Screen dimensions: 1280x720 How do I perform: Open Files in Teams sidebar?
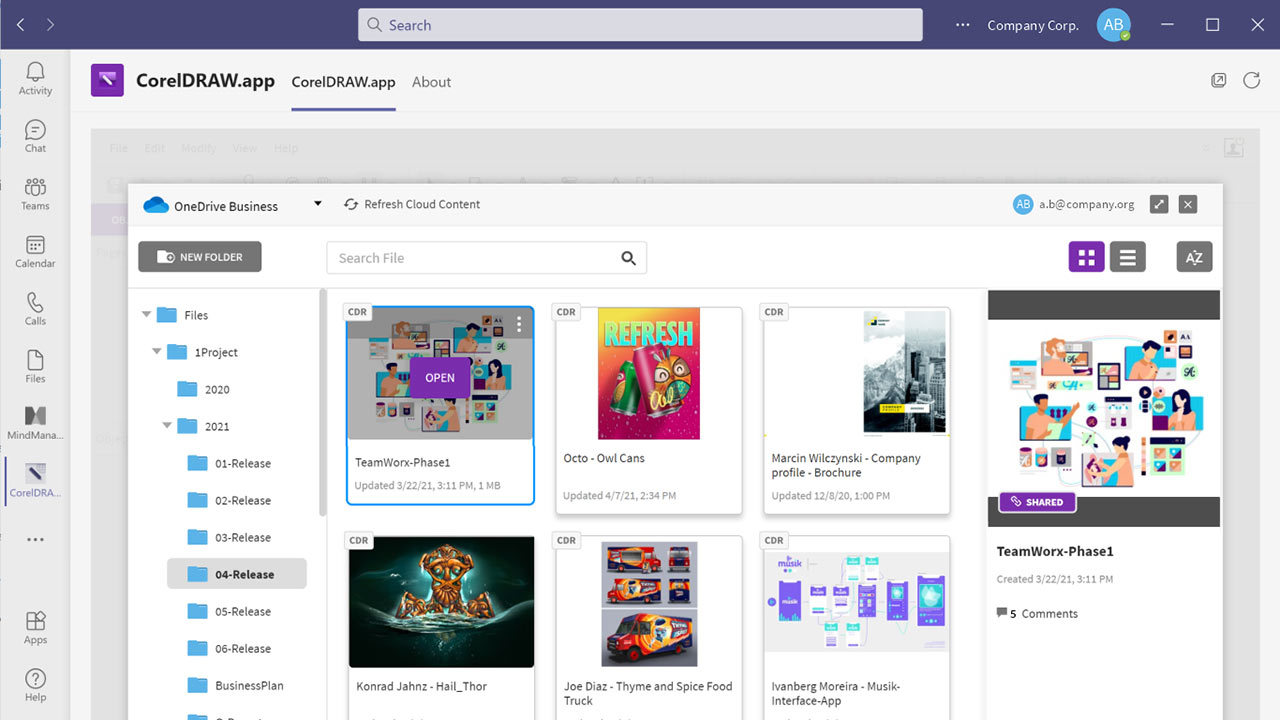(35, 367)
